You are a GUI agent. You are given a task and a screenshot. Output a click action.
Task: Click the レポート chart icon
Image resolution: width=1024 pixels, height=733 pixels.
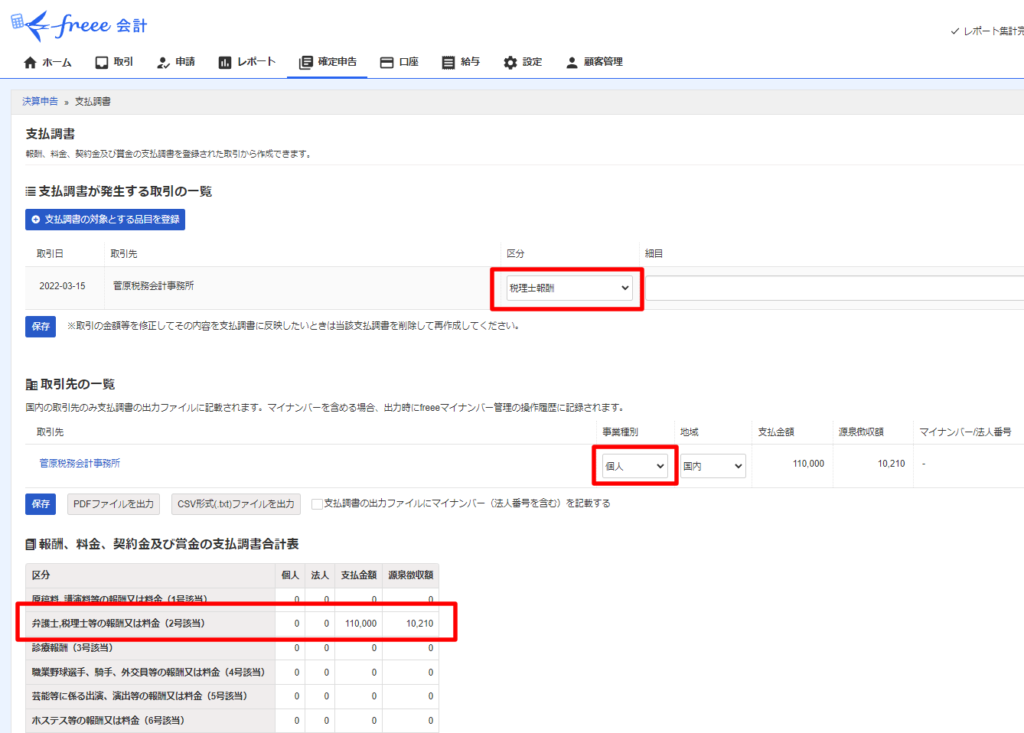pyautogui.click(x=225, y=62)
